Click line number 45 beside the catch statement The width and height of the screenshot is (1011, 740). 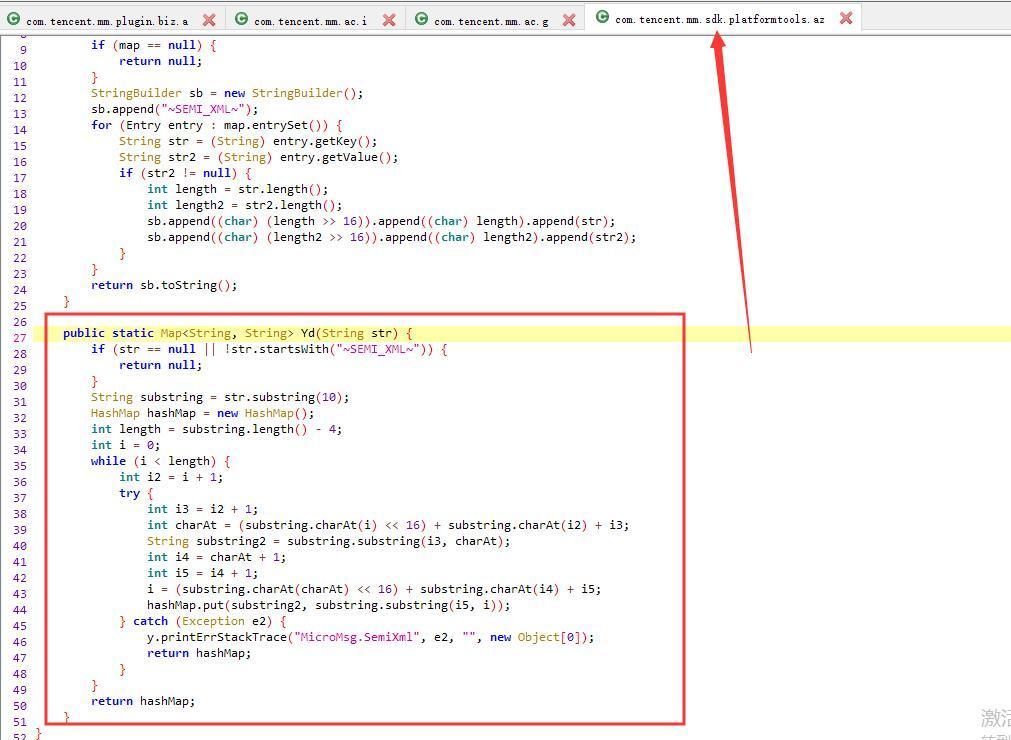click(19, 626)
